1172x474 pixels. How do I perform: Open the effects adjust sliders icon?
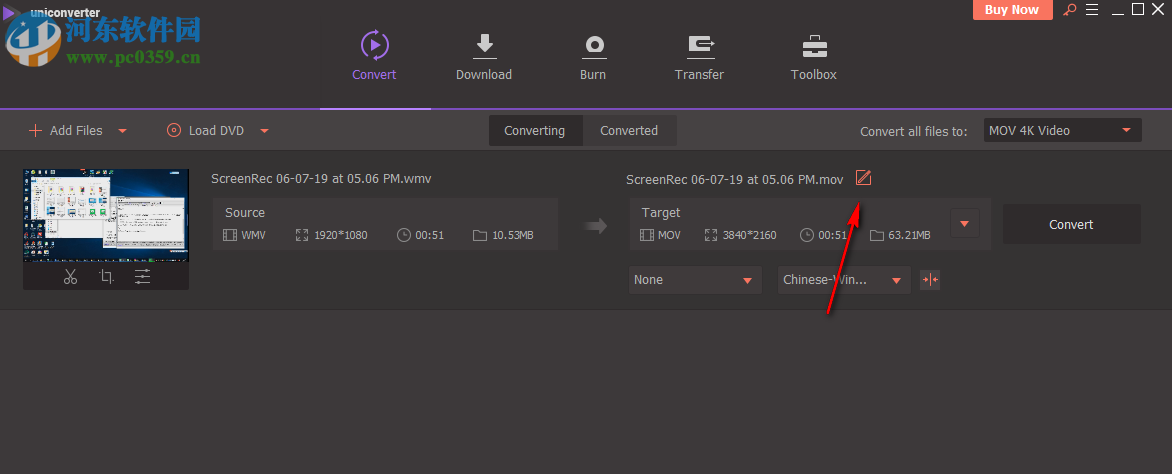coord(142,277)
